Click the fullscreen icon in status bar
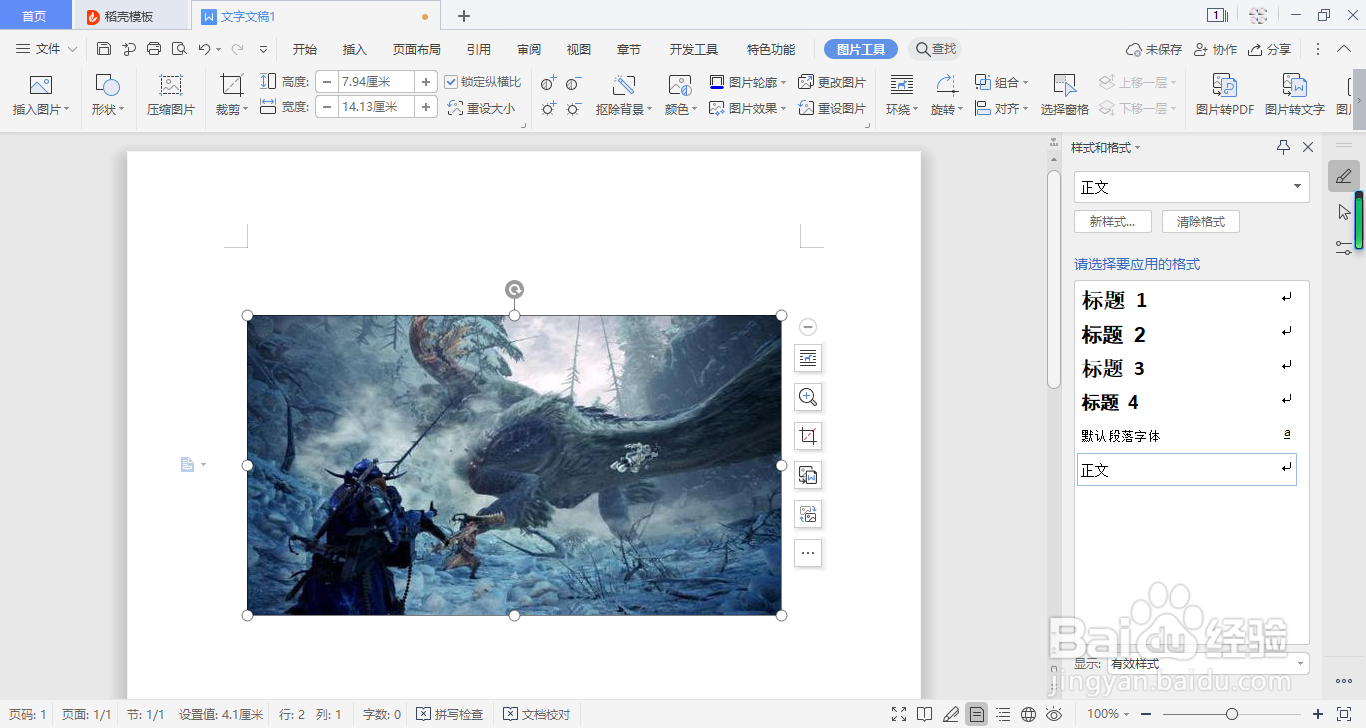 click(x=900, y=714)
